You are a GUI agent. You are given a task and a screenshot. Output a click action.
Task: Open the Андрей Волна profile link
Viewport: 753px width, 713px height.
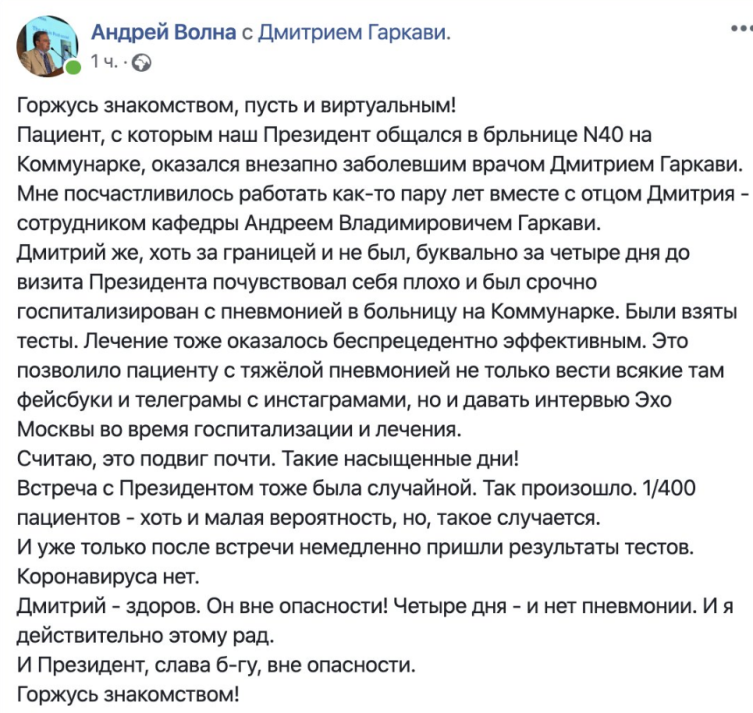[163, 33]
